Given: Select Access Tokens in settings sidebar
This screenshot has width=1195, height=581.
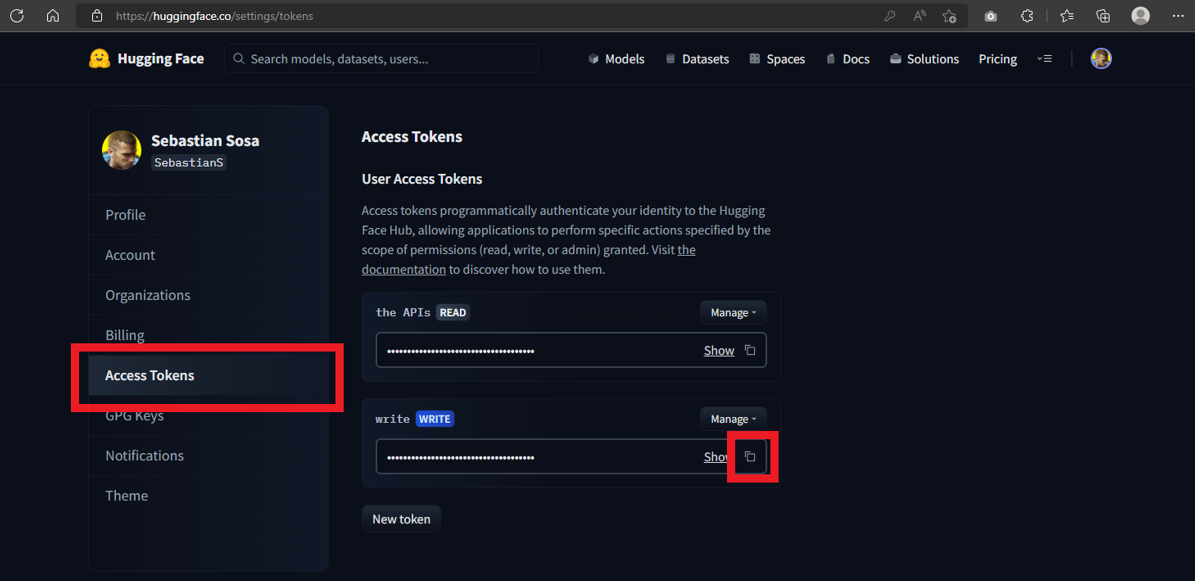Looking at the screenshot, I should tap(209, 375).
